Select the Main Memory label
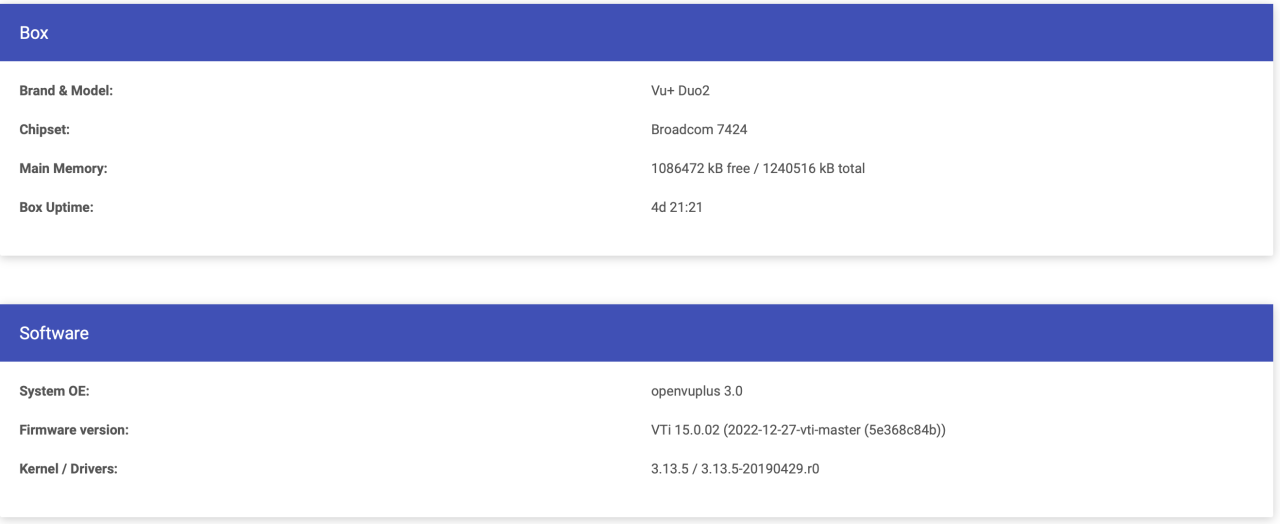 [63, 169]
